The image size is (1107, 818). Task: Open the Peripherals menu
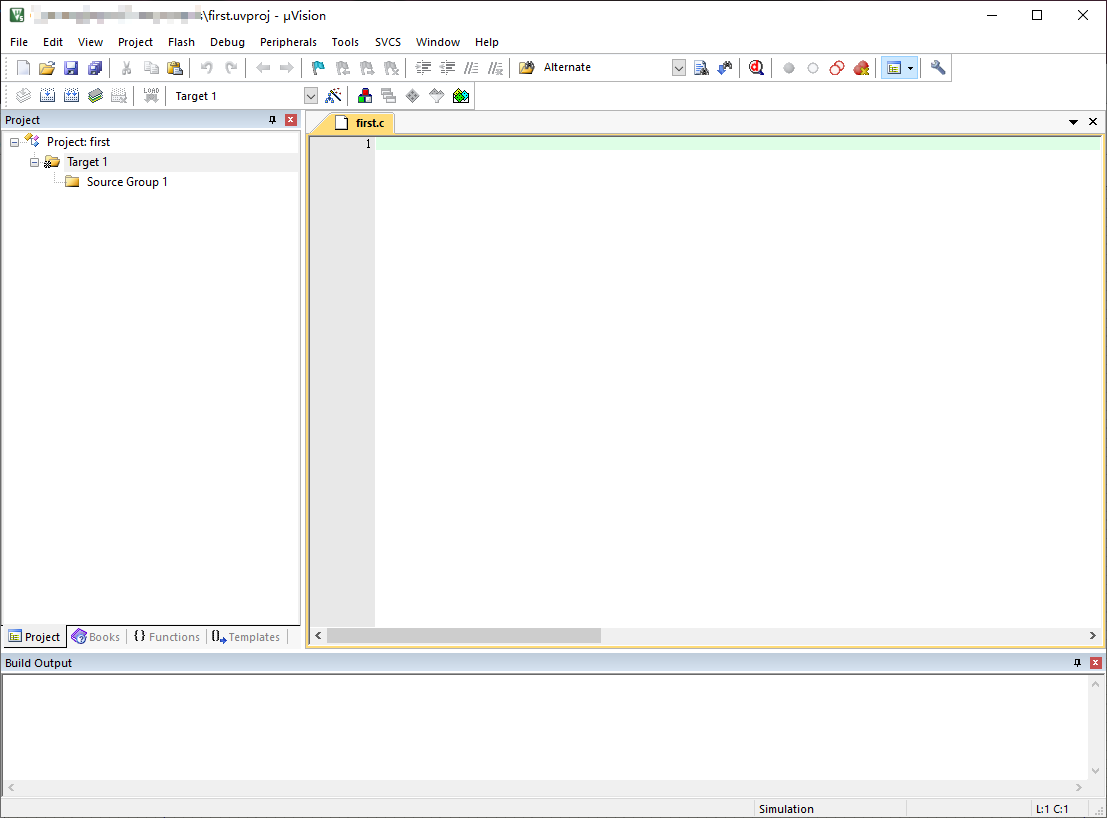[x=288, y=42]
